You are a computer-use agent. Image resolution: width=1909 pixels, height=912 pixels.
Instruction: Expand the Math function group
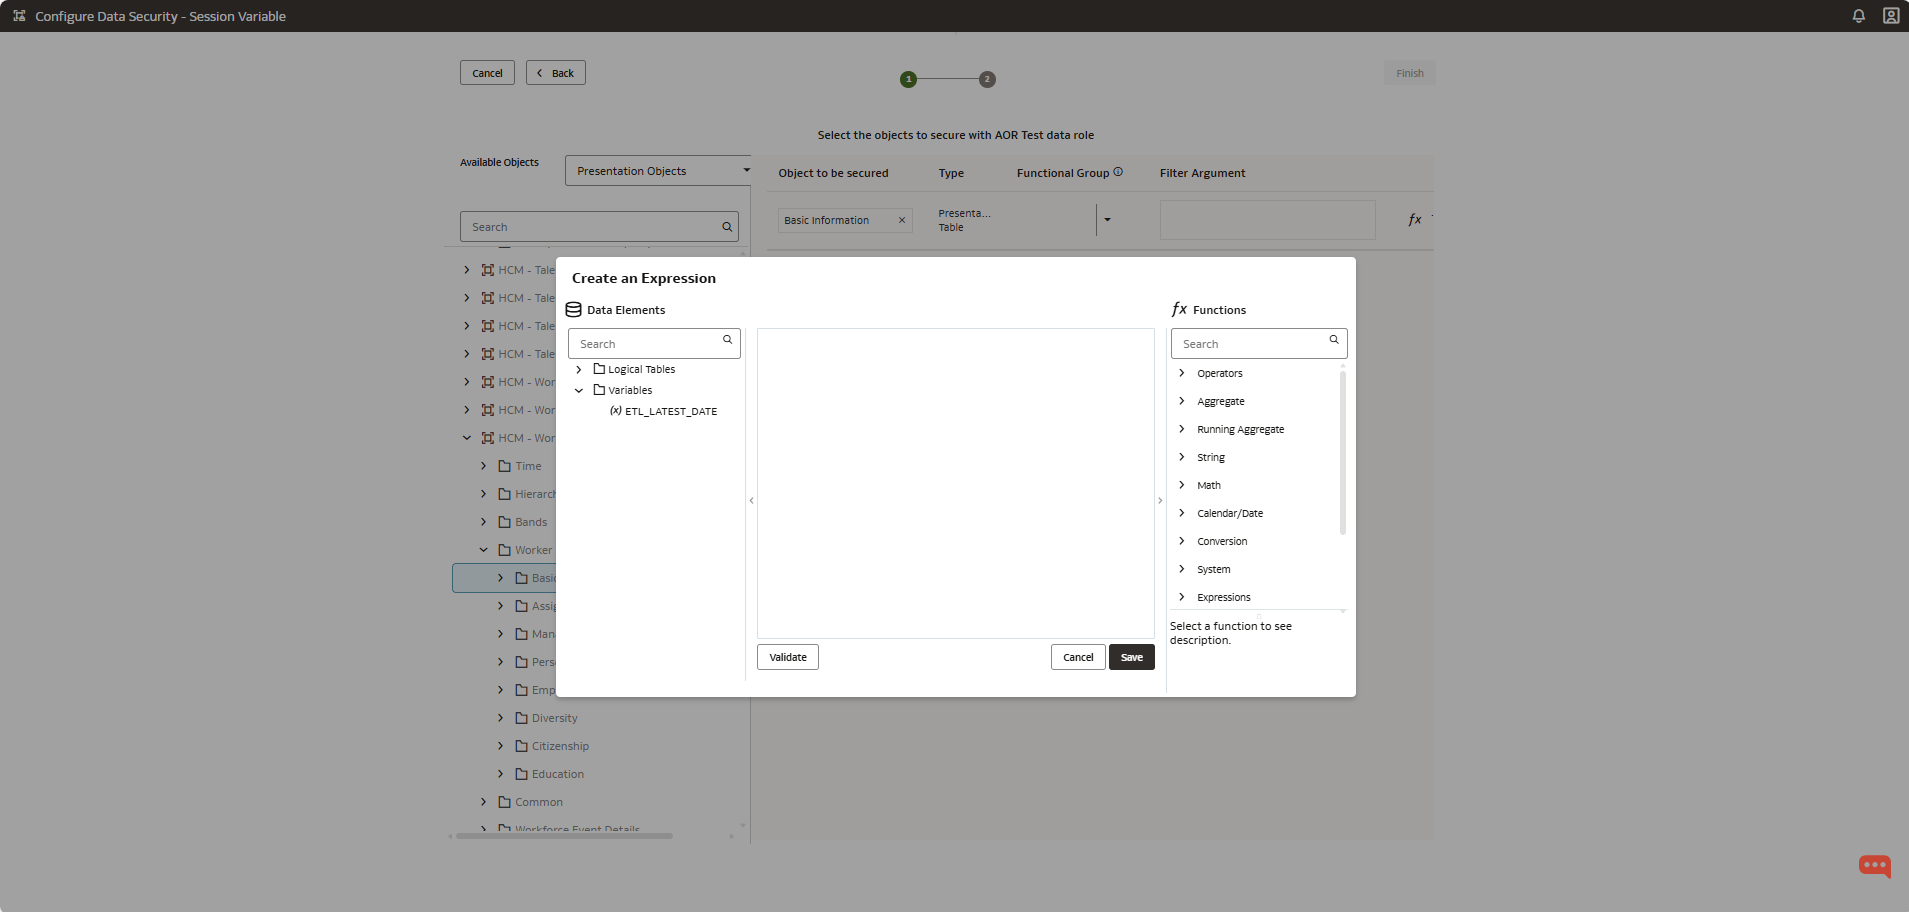coord(1182,485)
